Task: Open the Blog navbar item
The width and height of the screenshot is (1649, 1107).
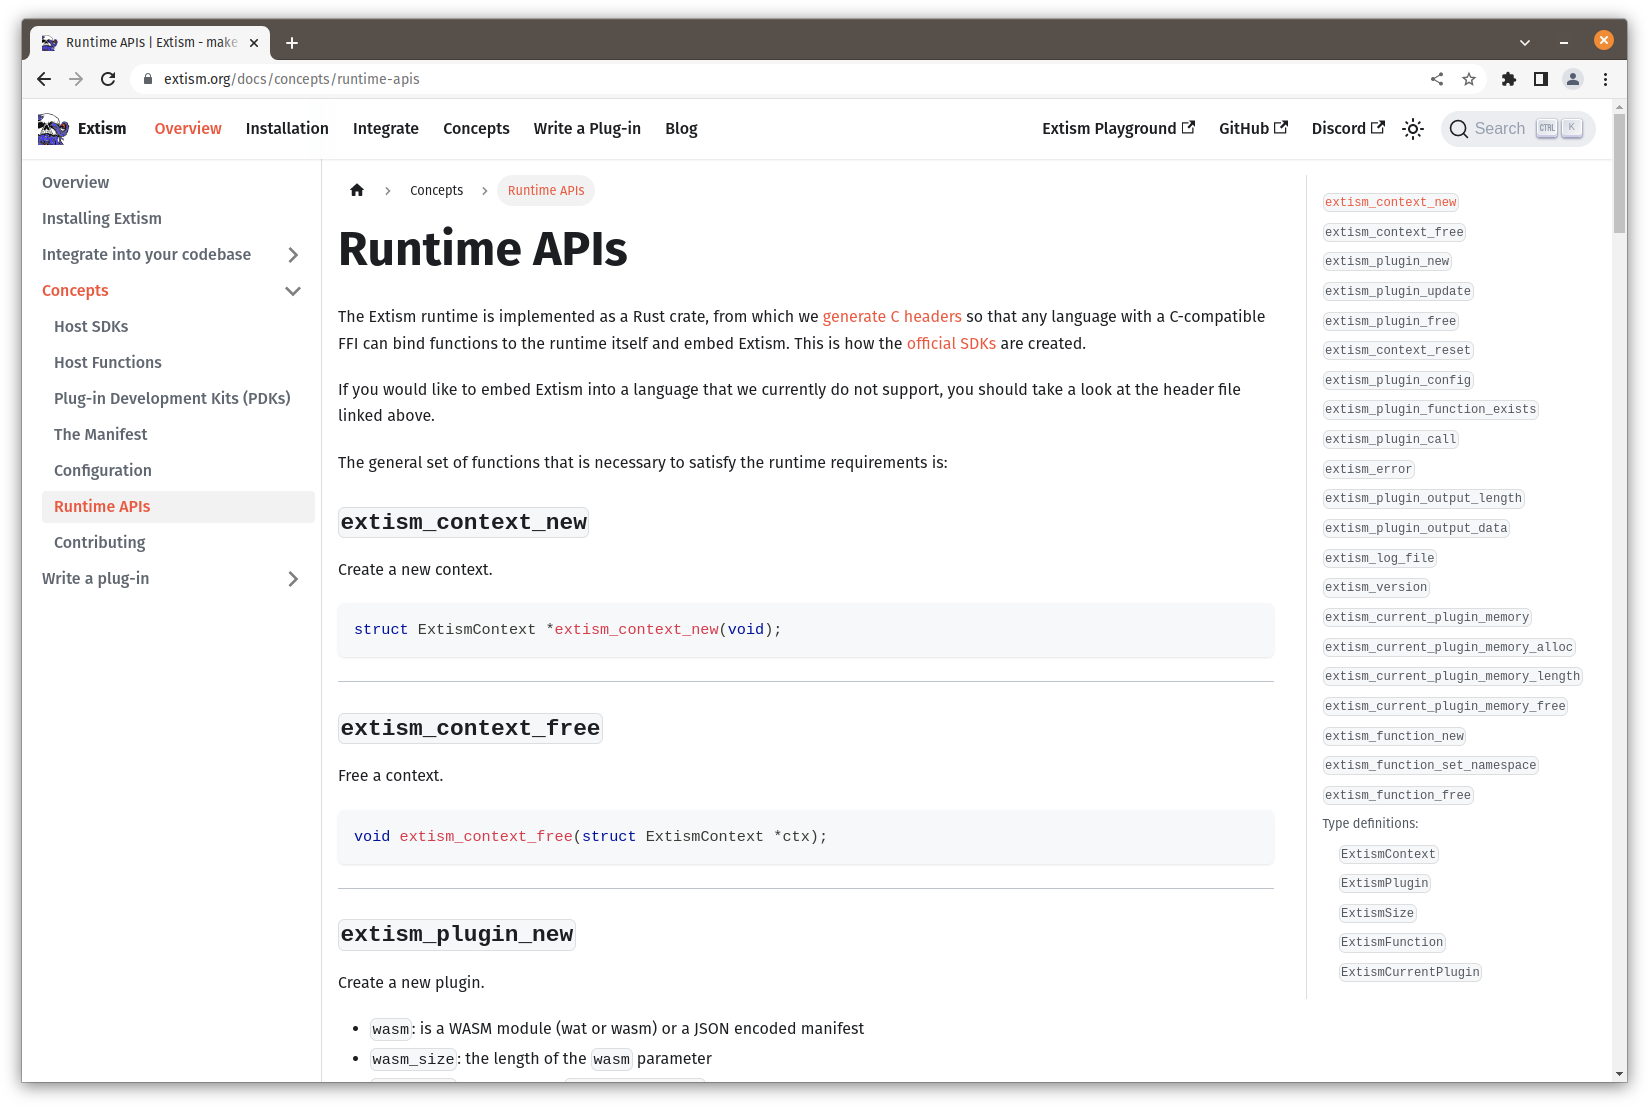Action: tap(681, 129)
